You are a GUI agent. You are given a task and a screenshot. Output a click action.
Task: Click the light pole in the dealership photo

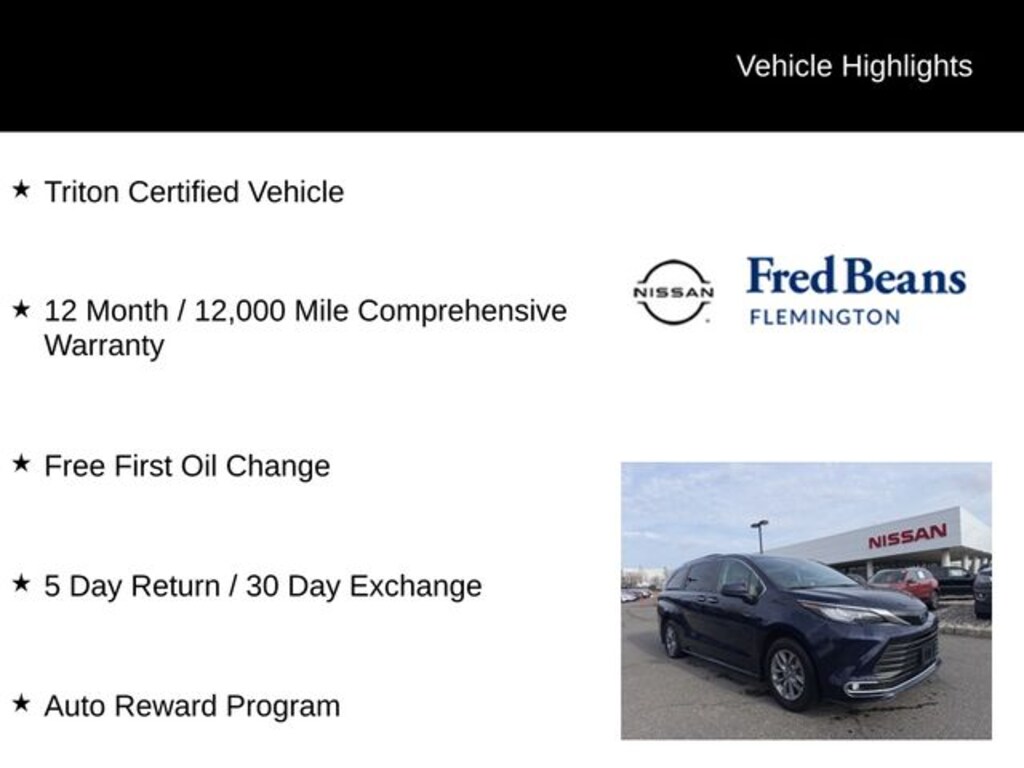tap(760, 535)
